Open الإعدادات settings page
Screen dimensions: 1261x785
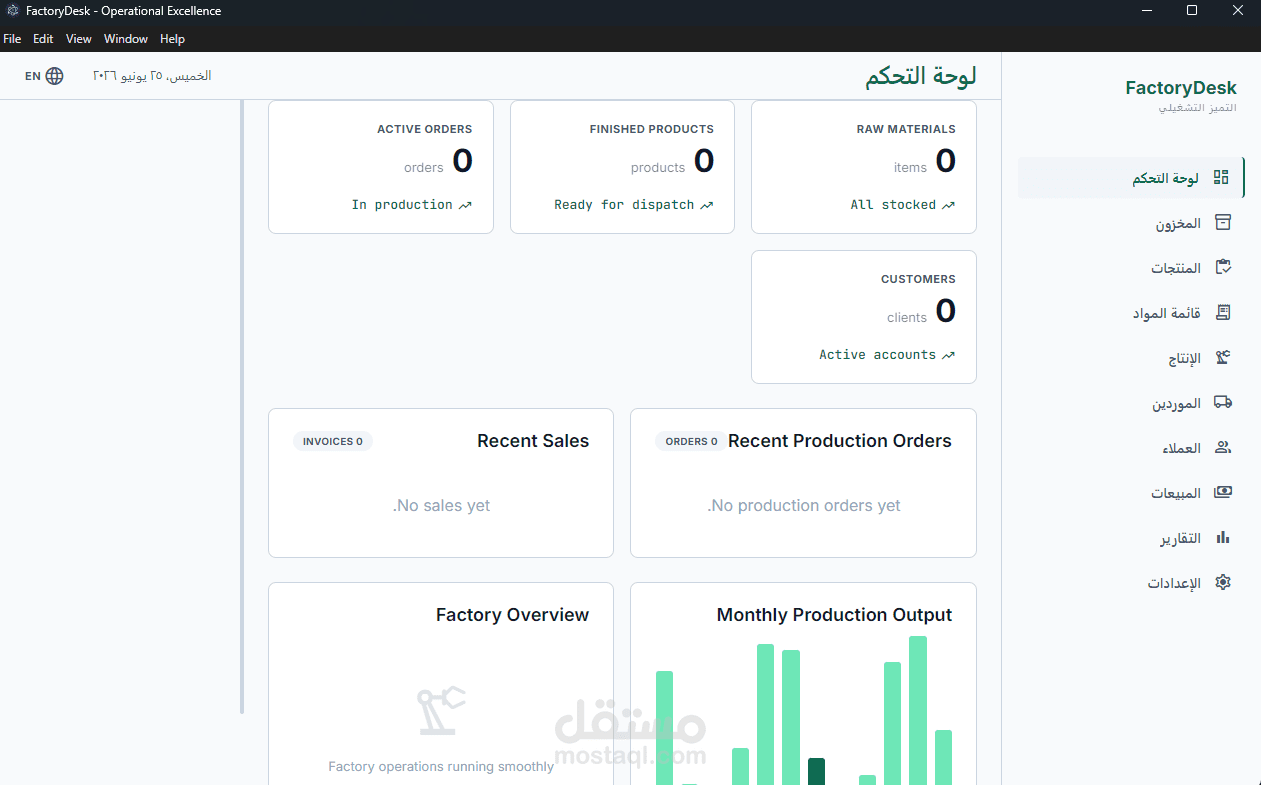1131,582
